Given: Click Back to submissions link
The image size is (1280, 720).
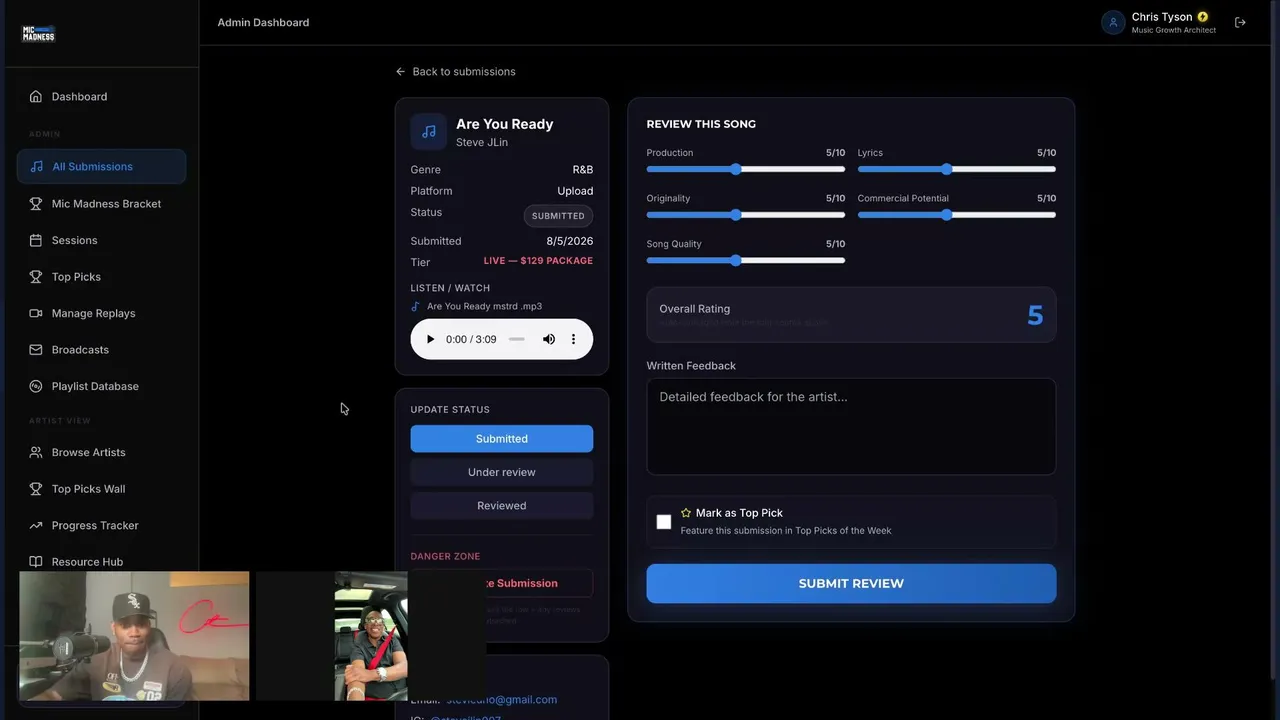Looking at the screenshot, I should (x=455, y=72).
